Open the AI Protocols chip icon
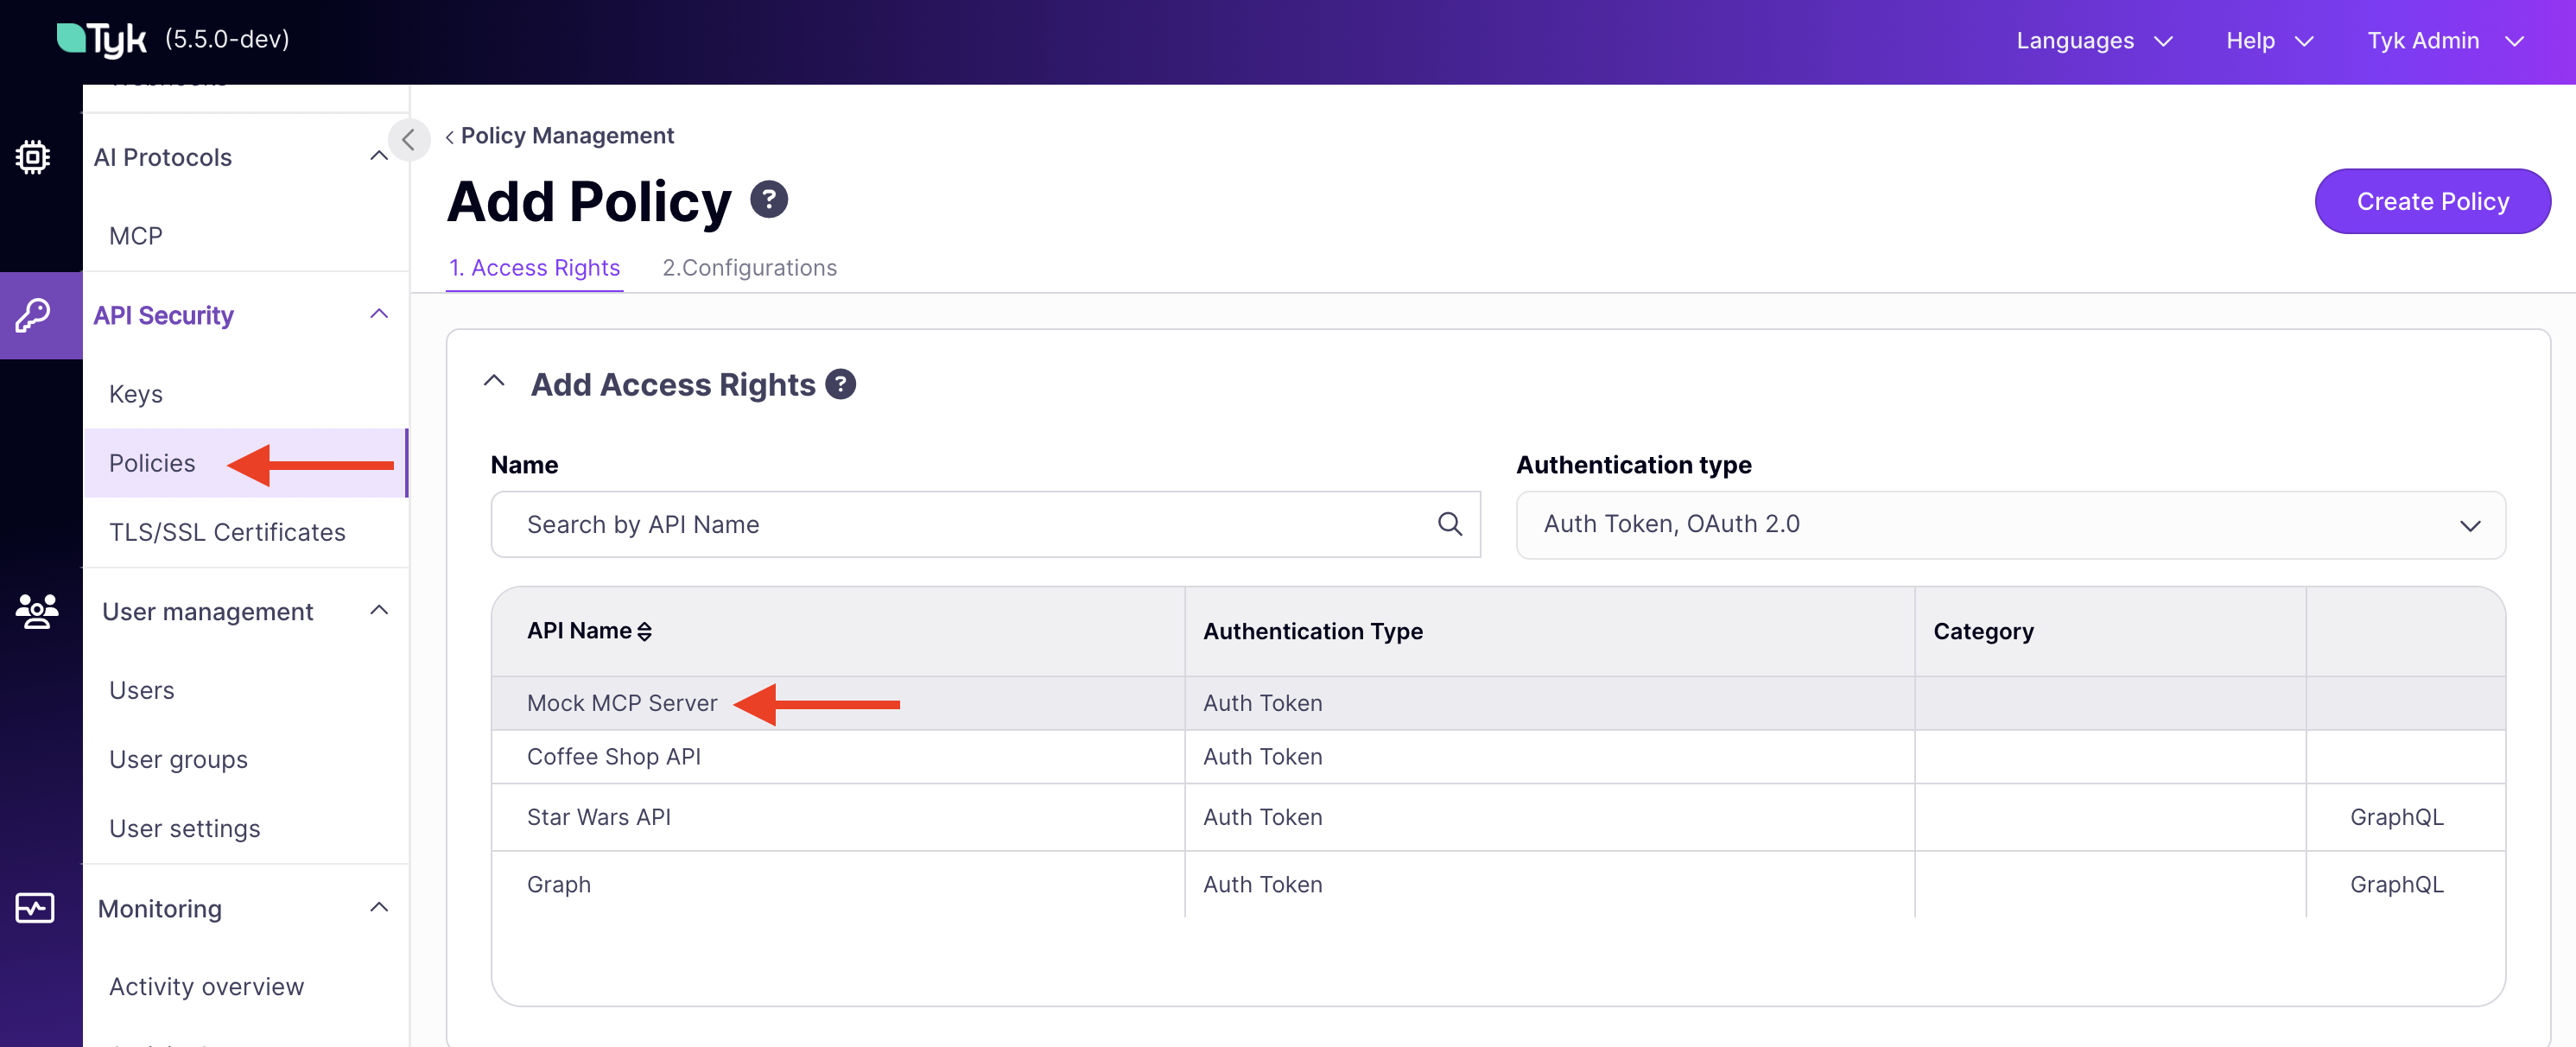 [x=33, y=157]
